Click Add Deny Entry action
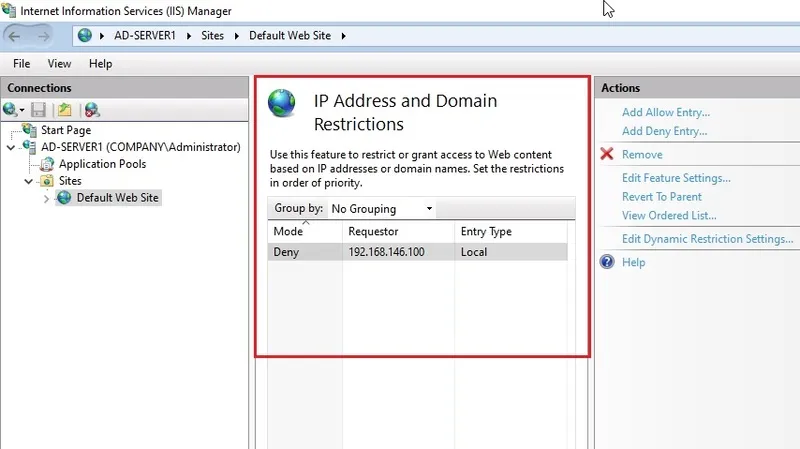Image resolution: width=800 pixels, height=449 pixels. pos(664,131)
